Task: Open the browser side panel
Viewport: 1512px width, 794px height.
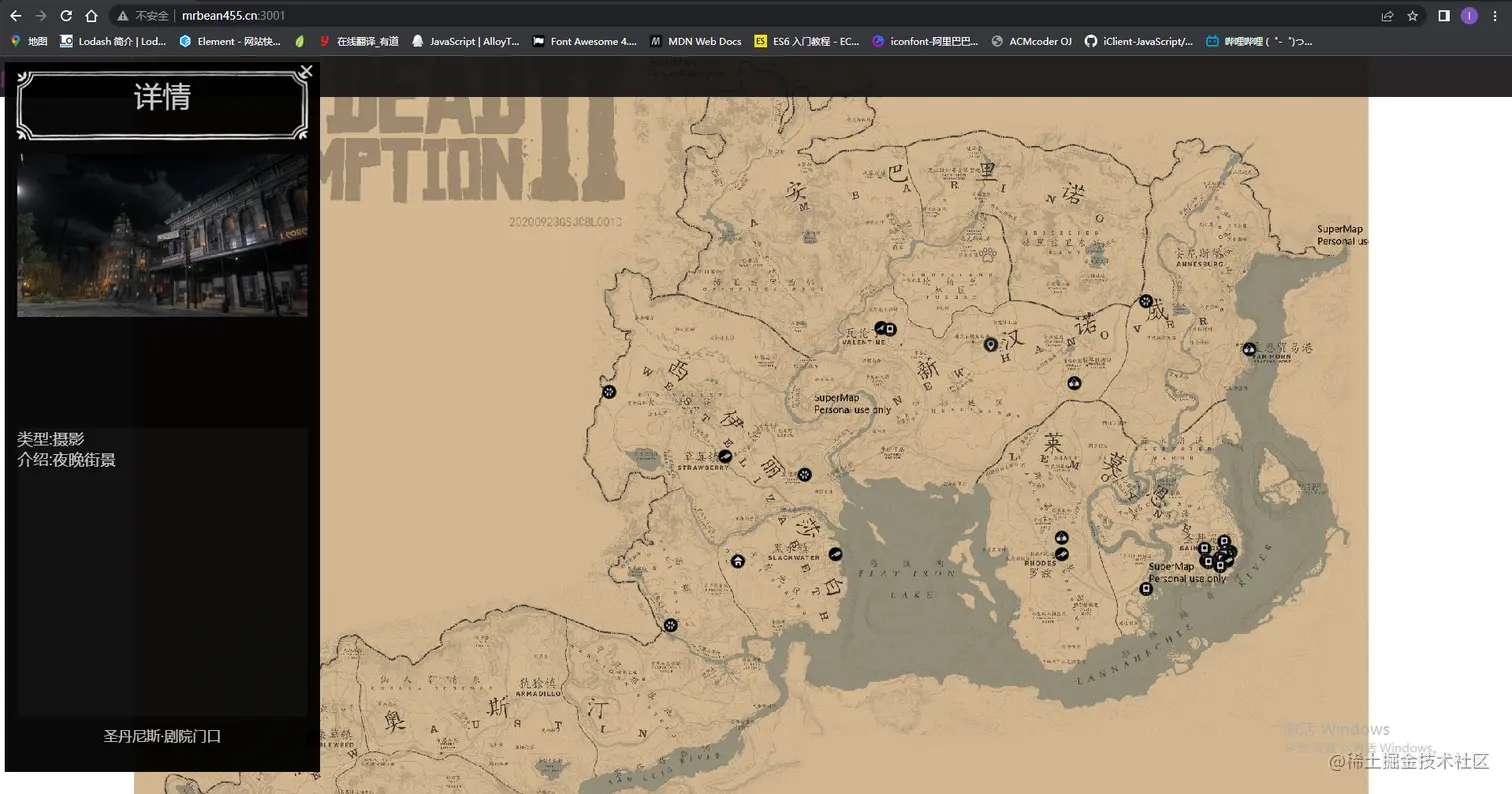Action: (1444, 16)
